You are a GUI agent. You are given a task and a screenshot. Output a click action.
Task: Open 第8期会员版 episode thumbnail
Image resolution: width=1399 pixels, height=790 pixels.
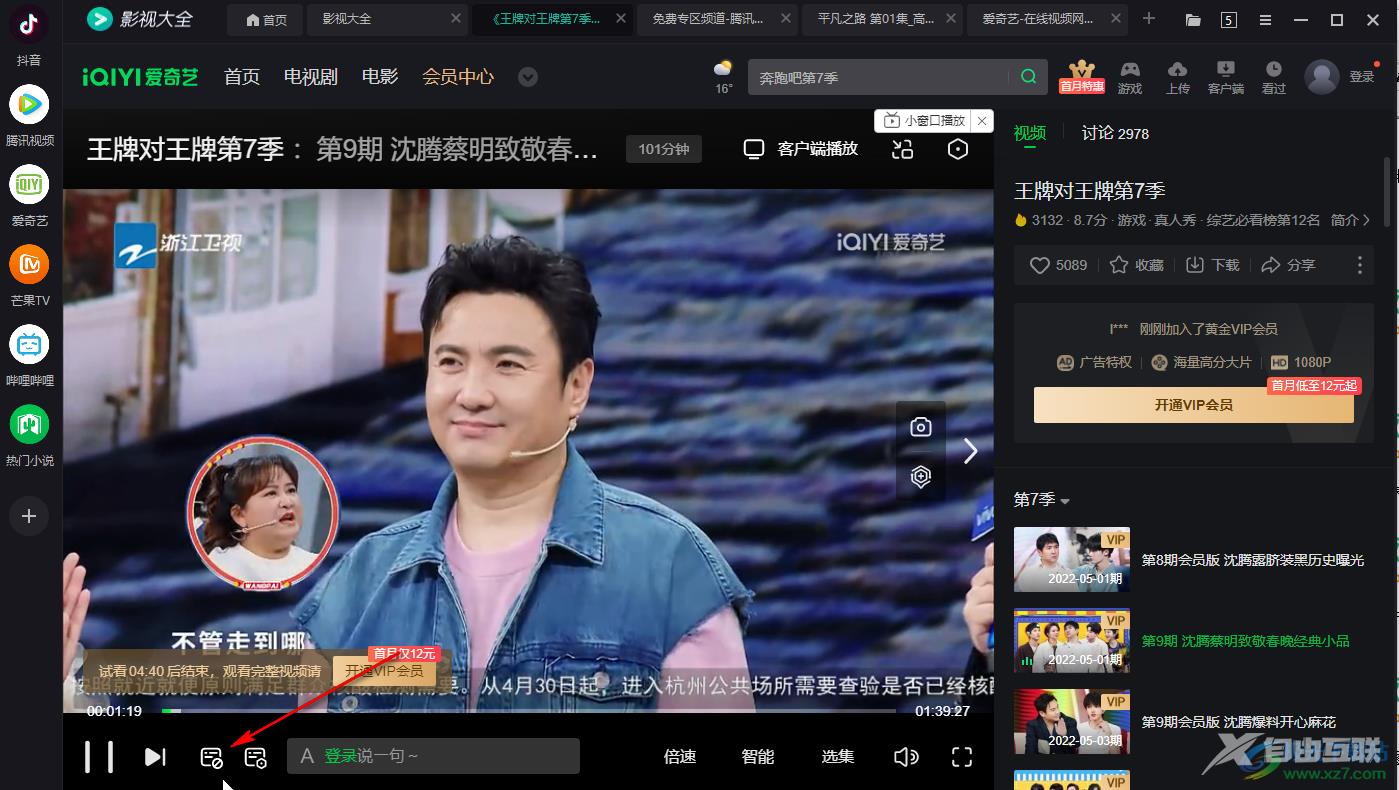click(1072, 560)
